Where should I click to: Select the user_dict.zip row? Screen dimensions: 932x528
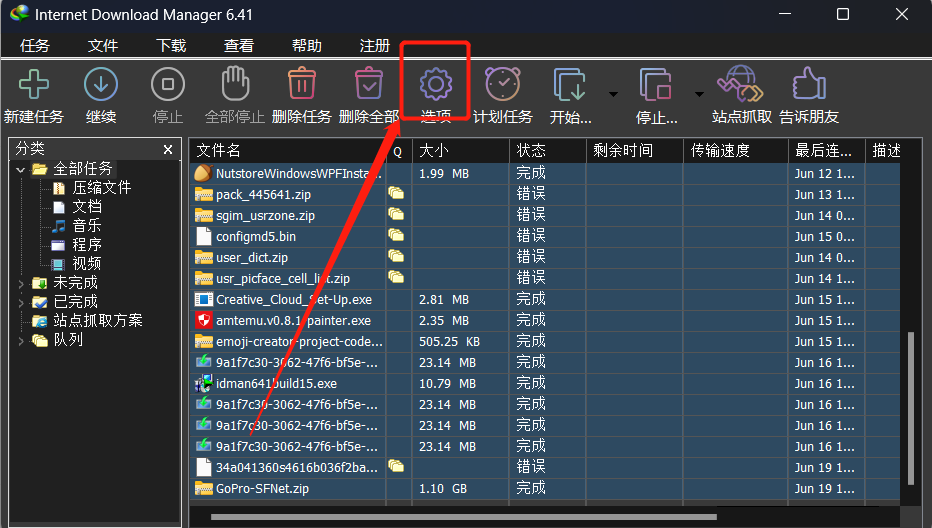544,257
